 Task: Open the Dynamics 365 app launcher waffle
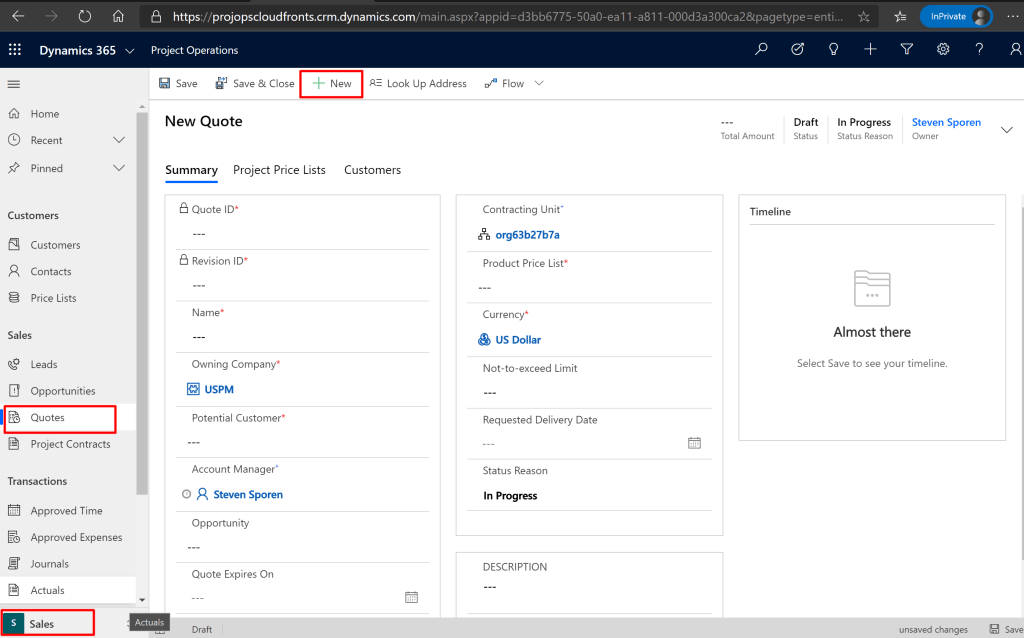click(15, 51)
